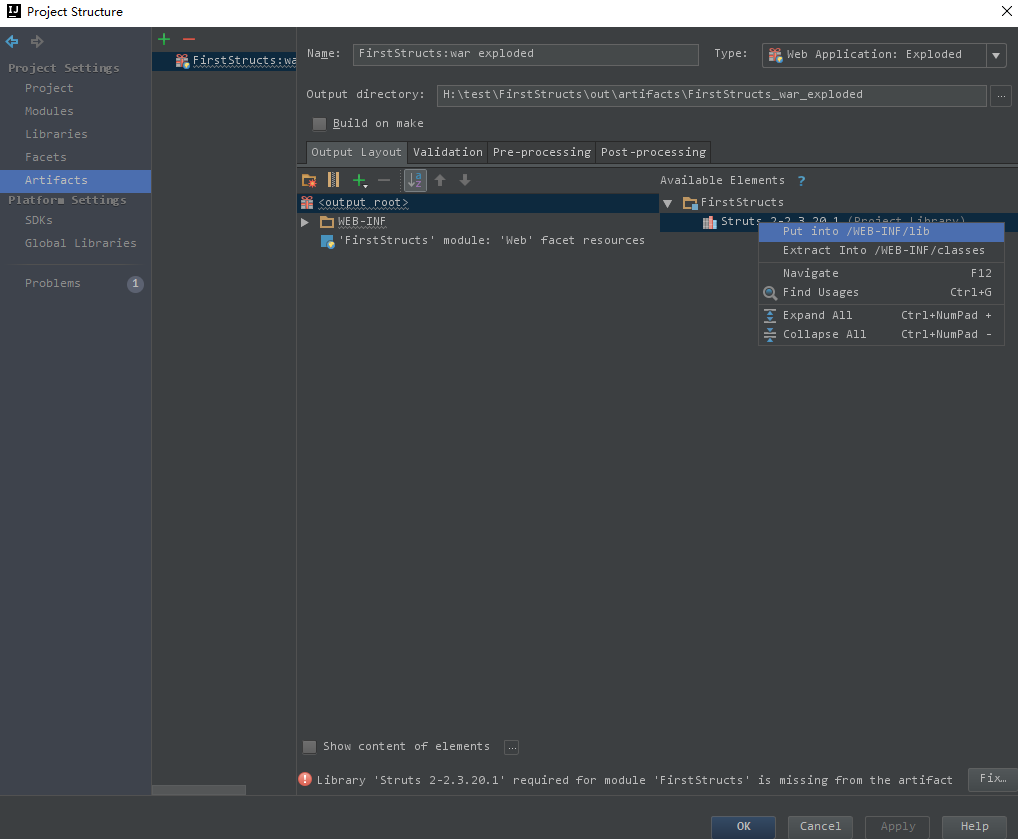Switch to Validation tab
1018x839 pixels.
(x=448, y=152)
